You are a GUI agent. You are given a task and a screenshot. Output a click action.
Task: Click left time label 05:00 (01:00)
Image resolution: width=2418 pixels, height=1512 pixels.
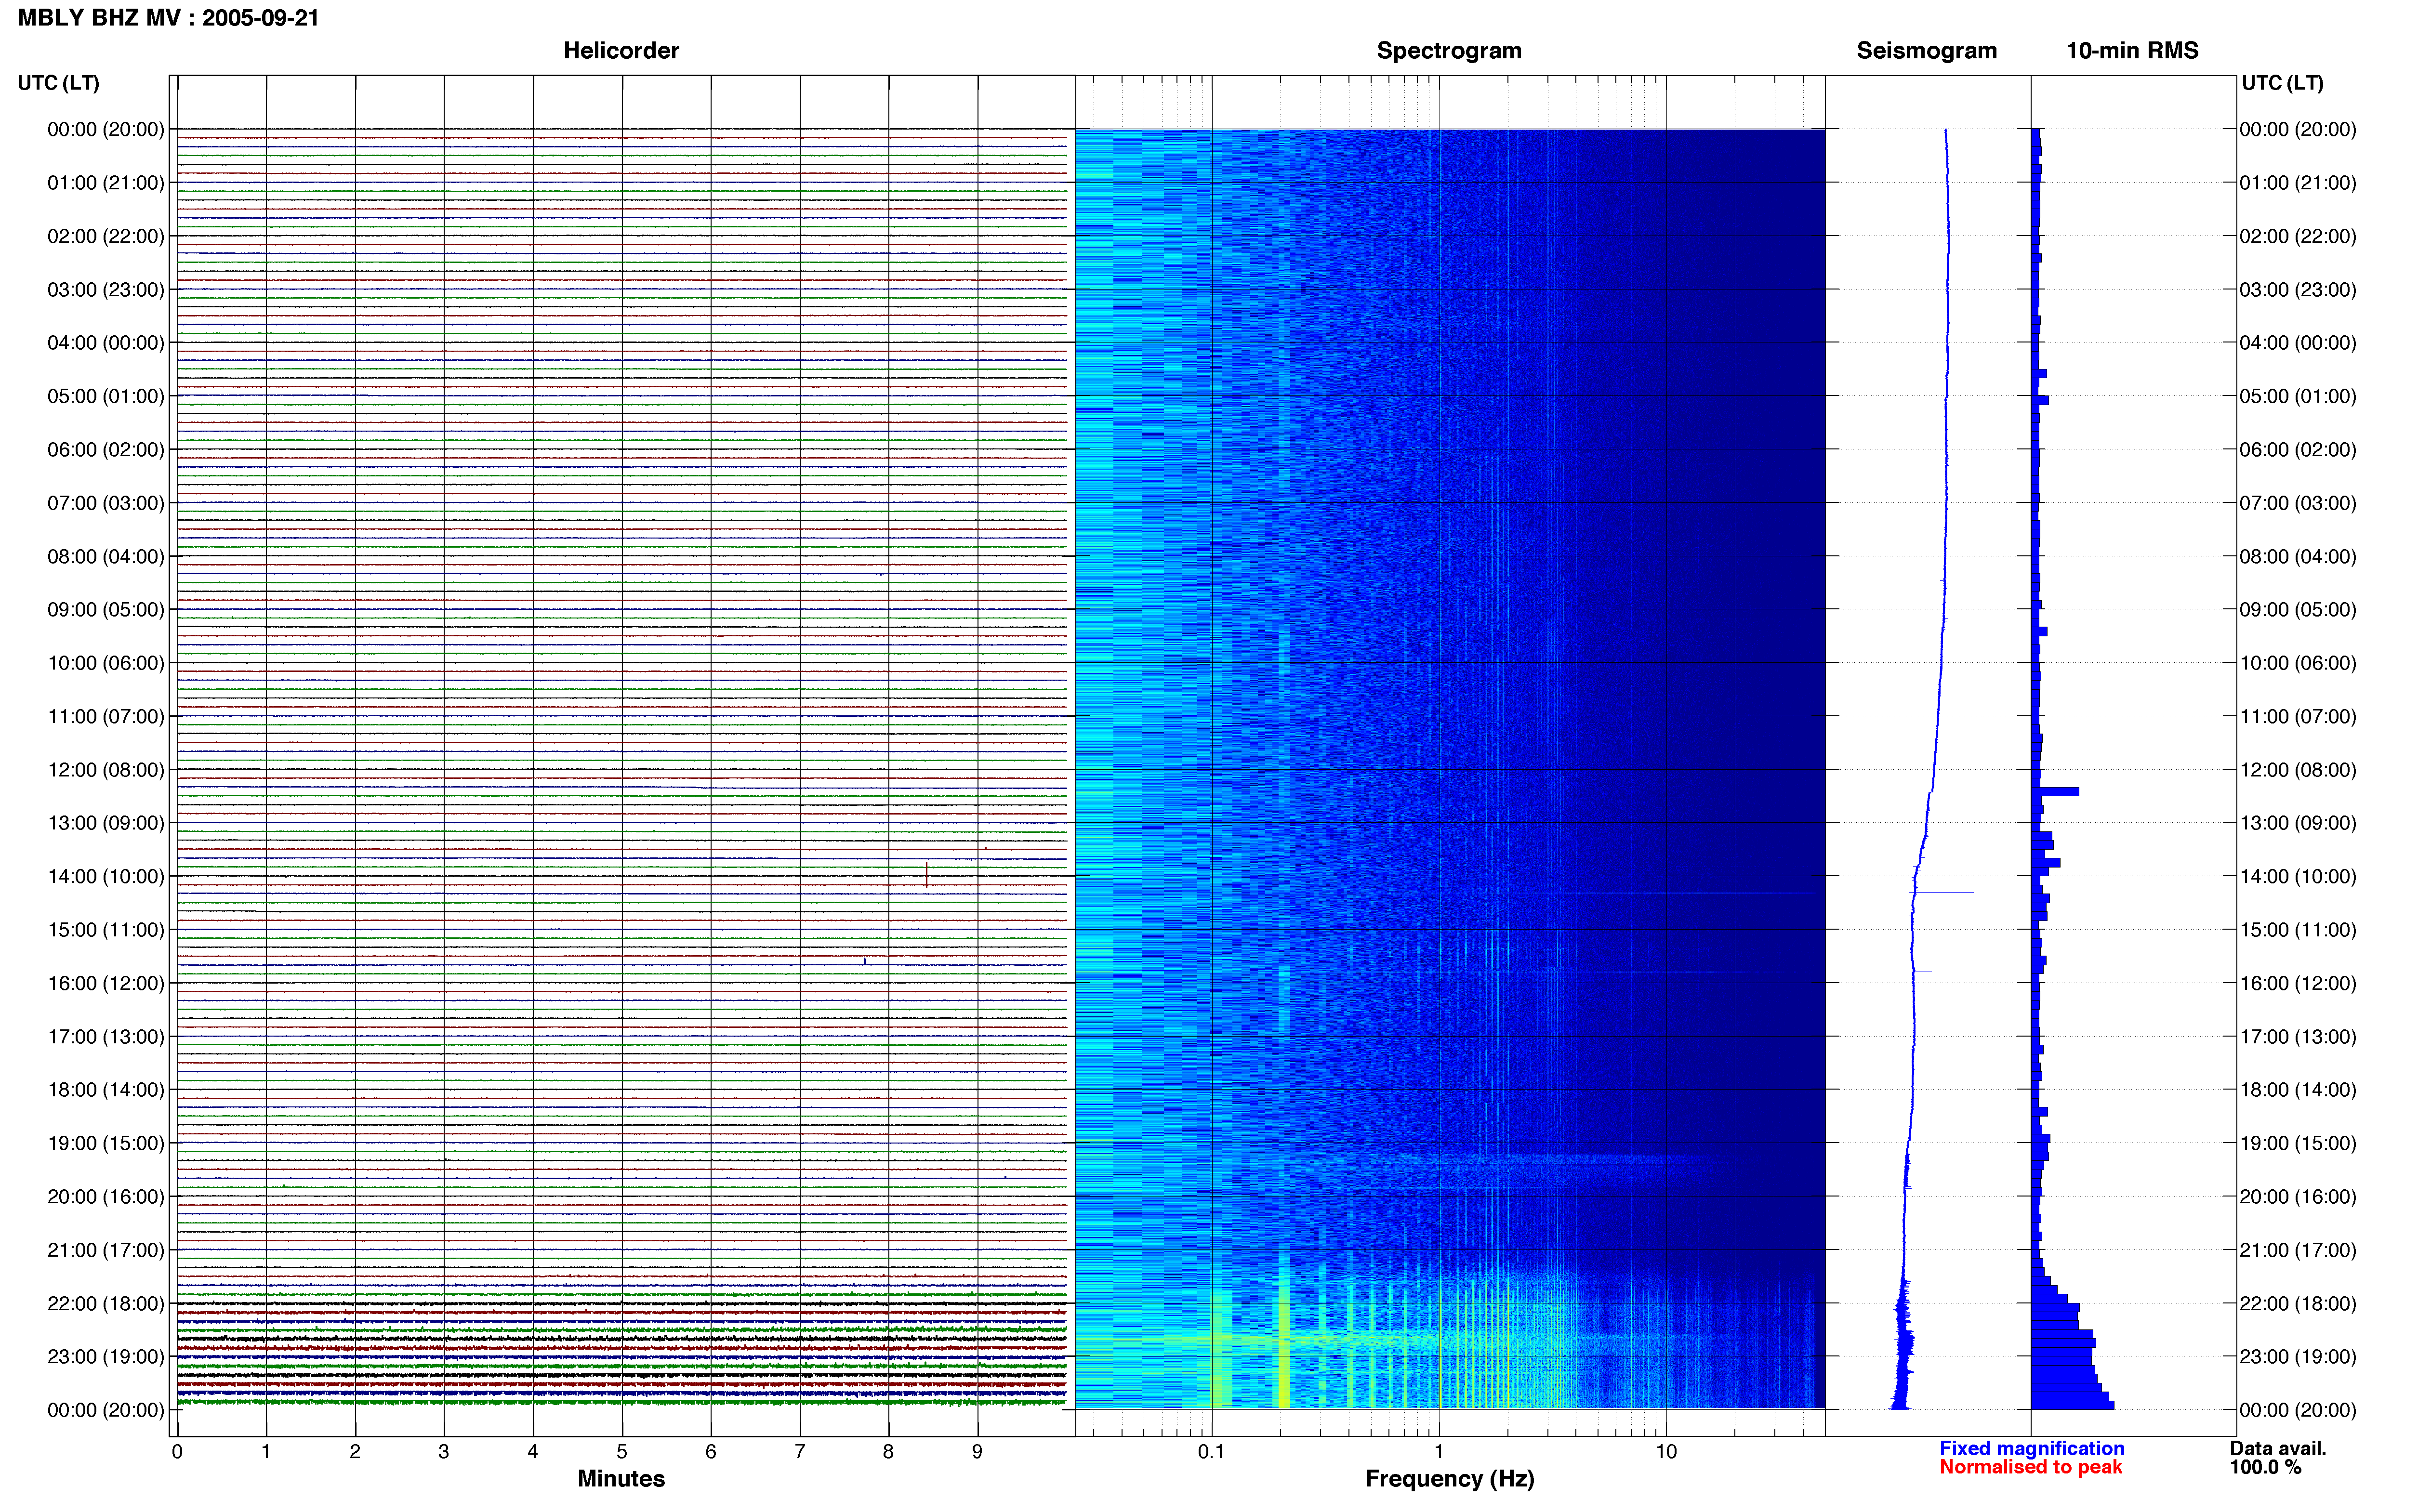[106, 396]
